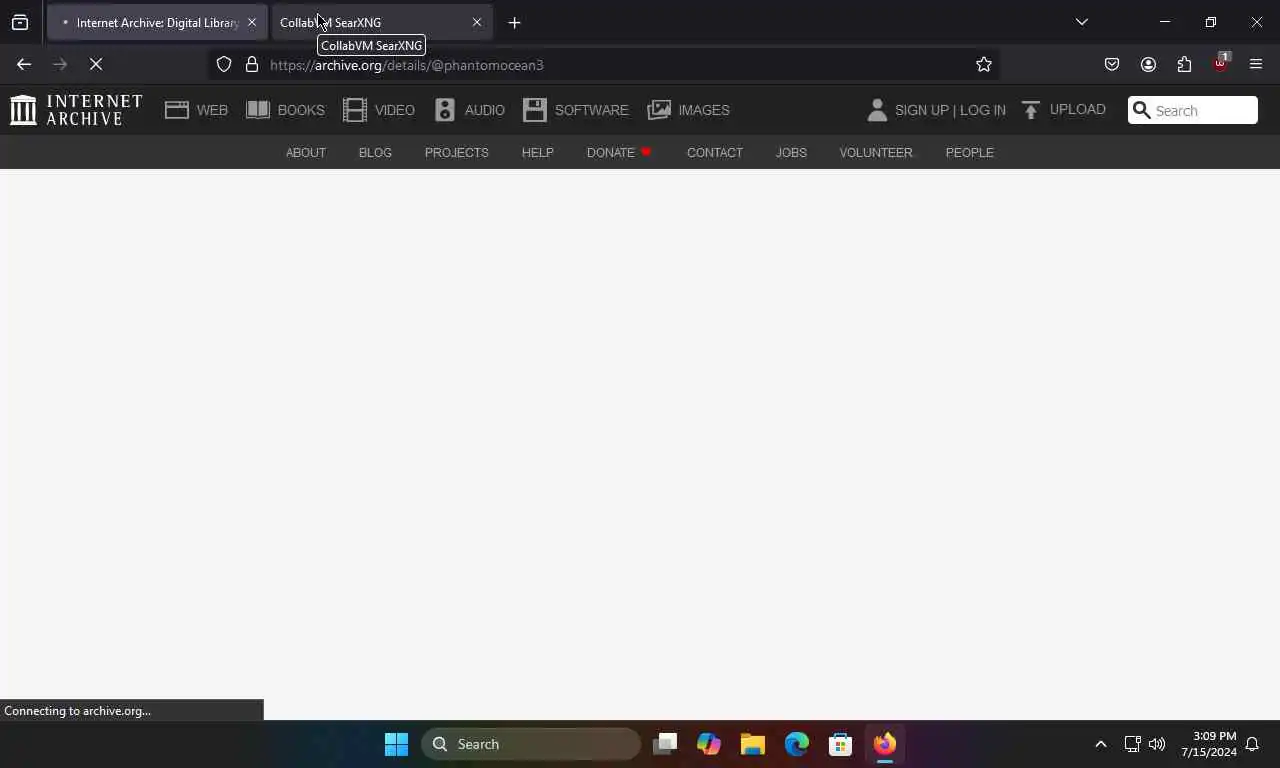1280x768 pixels.
Task: View site security padlock info
Action: (252, 64)
